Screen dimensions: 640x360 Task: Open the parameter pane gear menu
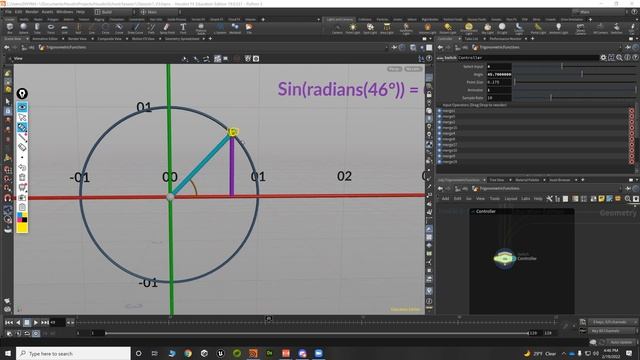pyautogui.click(x=603, y=58)
